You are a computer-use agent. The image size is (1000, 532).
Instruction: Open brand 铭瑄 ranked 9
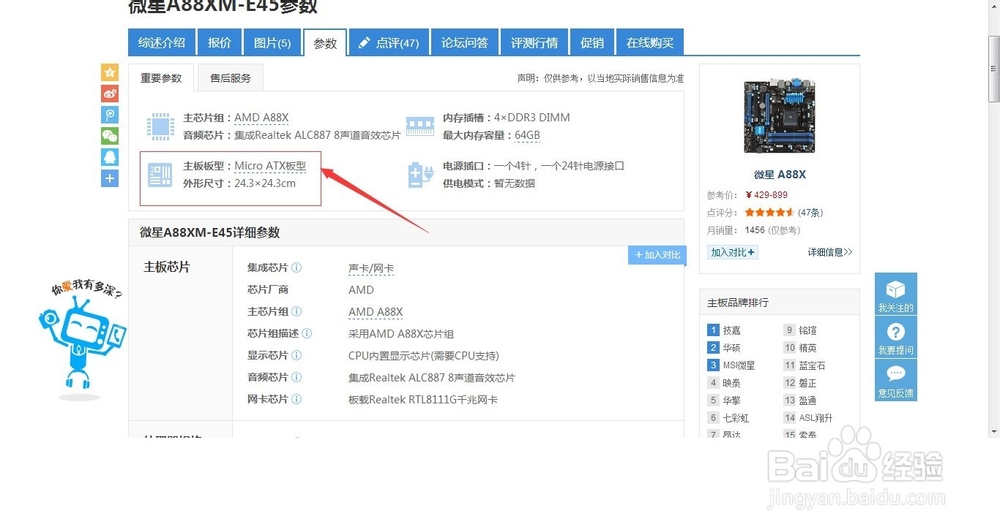pyautogui.click(x=808, y=330)
